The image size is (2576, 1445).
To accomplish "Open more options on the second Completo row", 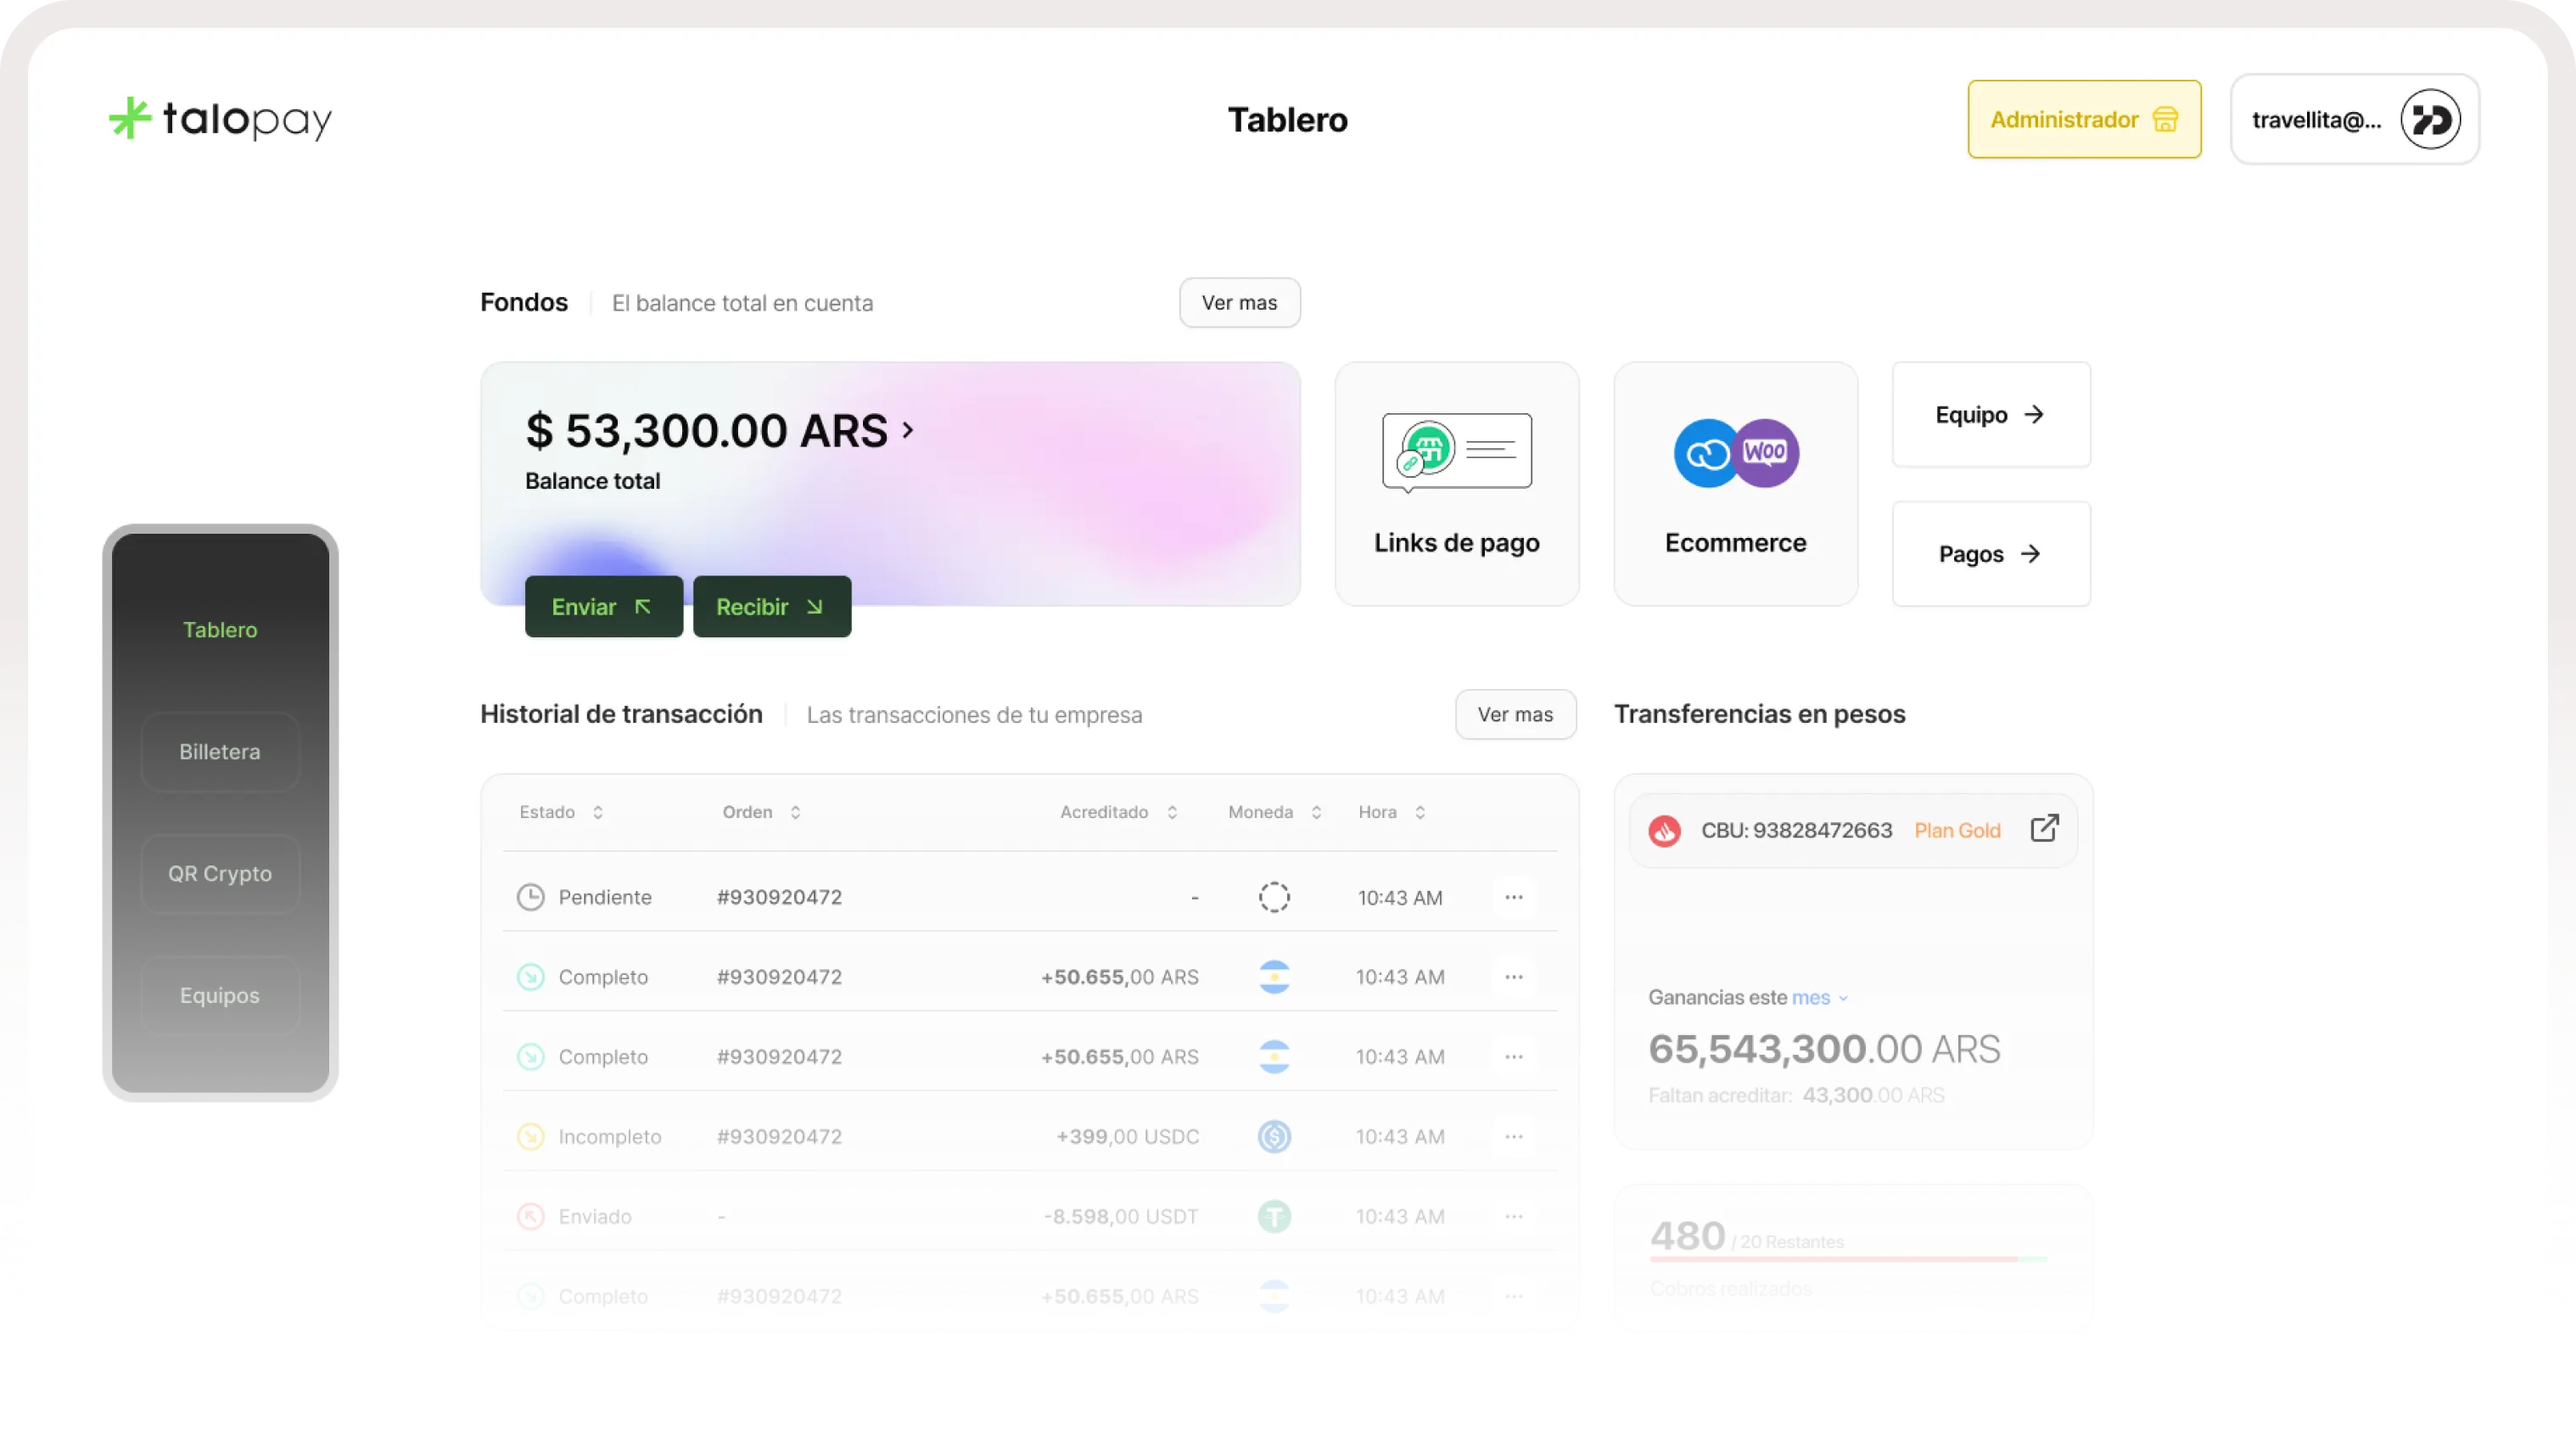I will (x=1514, y=1057).
